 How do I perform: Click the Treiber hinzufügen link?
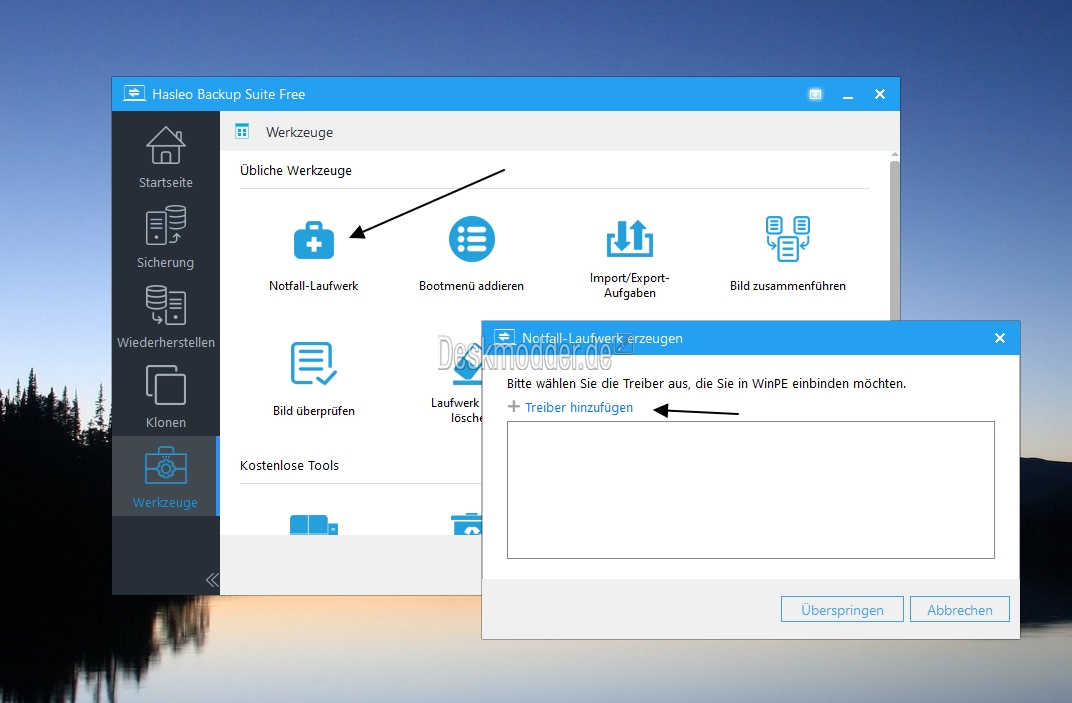pyautogui.click(x=578, y=408)
